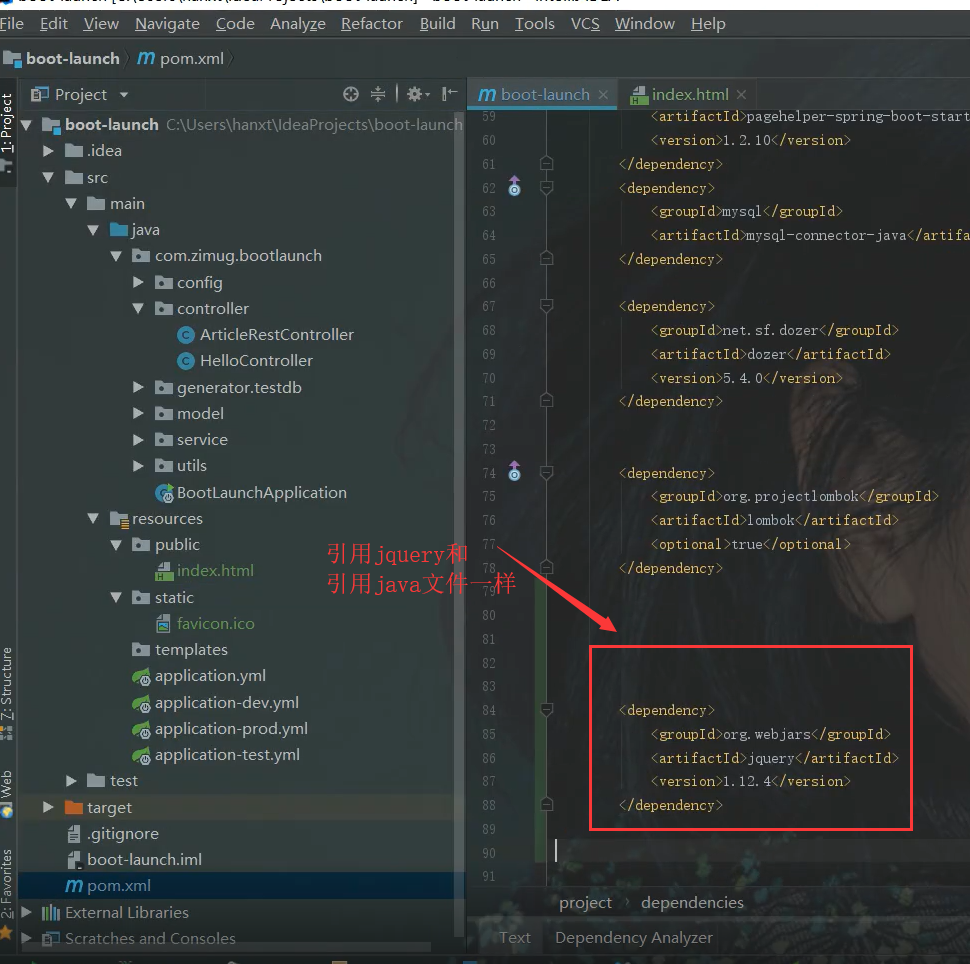Click the collapse all icon in Project panel
The image size is (970, 964).
tap(377, 94)
